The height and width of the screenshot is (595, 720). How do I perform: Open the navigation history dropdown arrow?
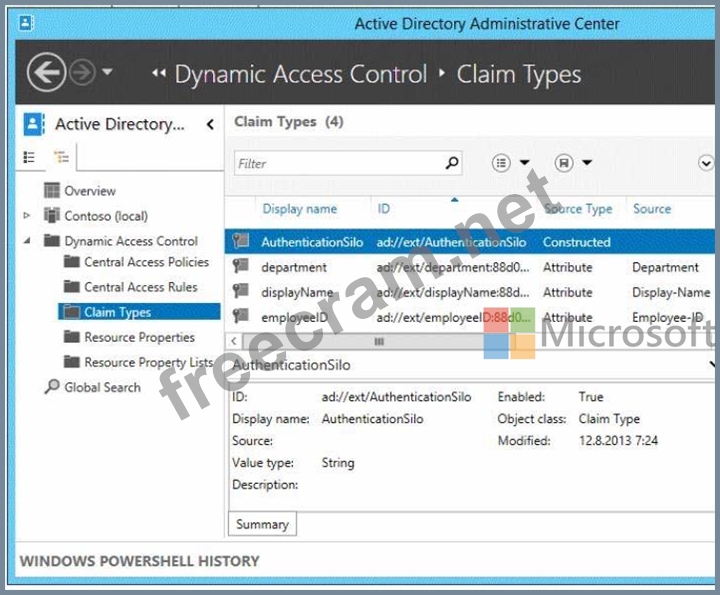click(107, 72)
